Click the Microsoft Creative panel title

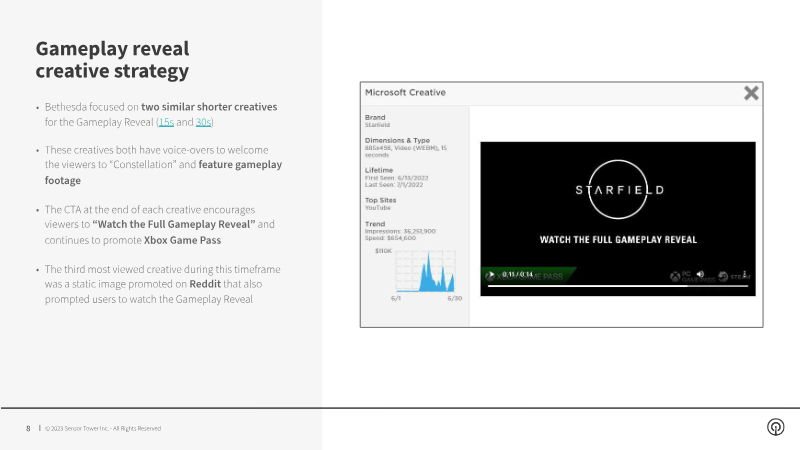(405, 93)
